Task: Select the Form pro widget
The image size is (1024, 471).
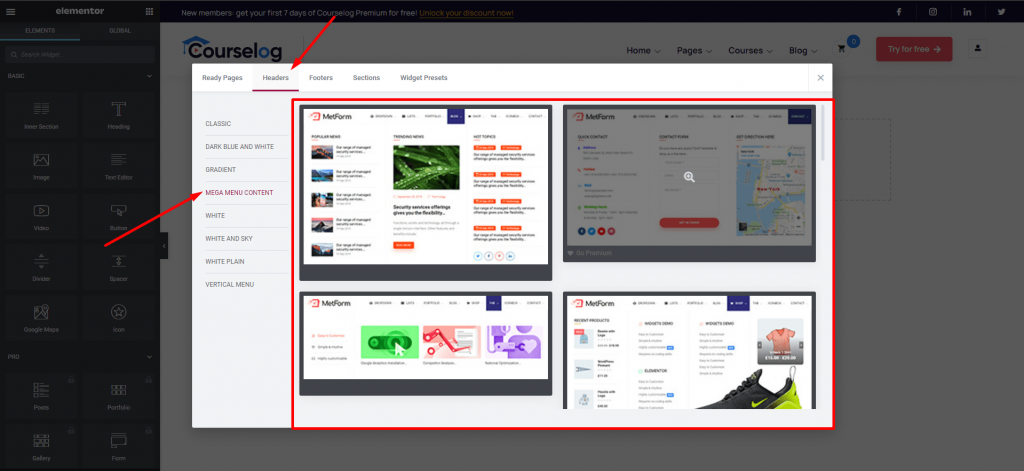Action: point(118,447)
